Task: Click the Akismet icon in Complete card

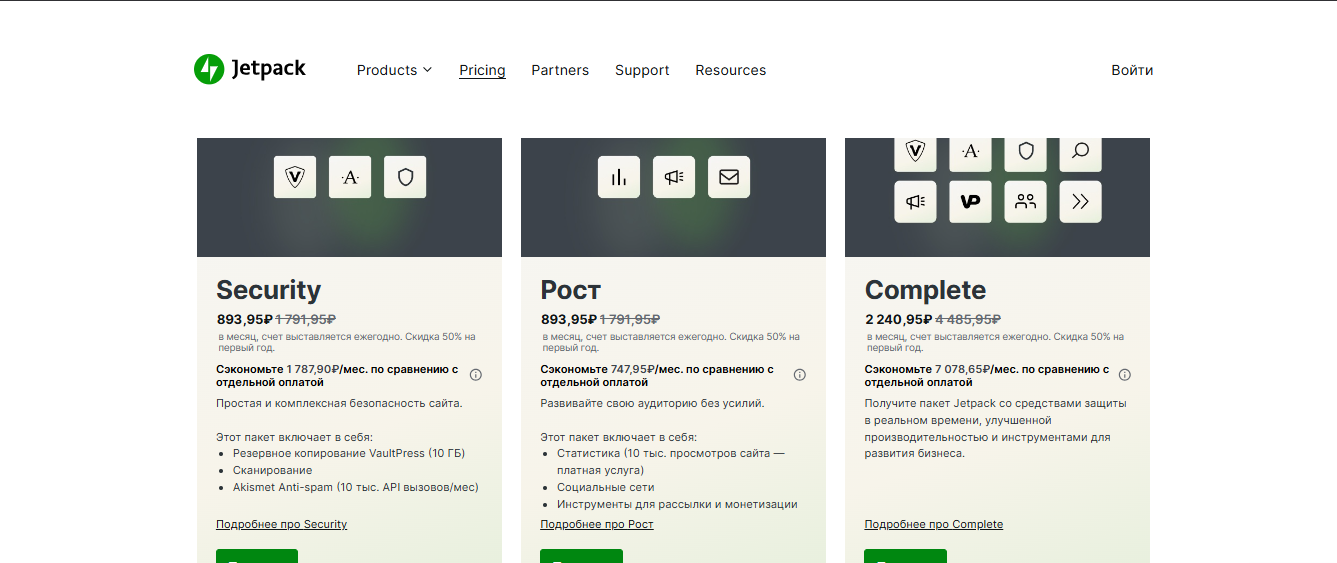Action: pos(970,153)
